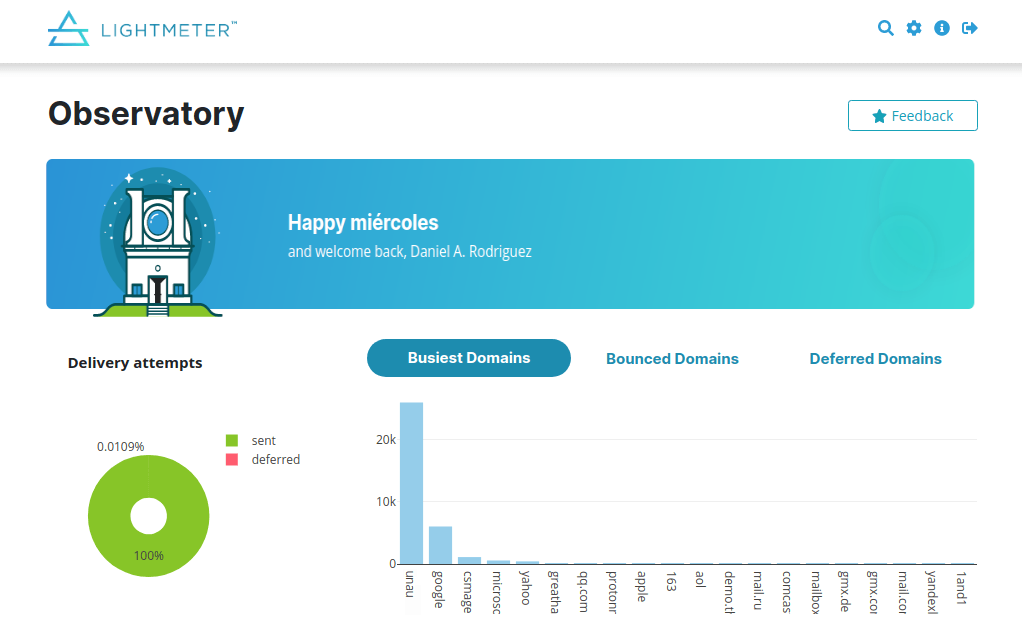Click the google domain bar

pos(440,545)
